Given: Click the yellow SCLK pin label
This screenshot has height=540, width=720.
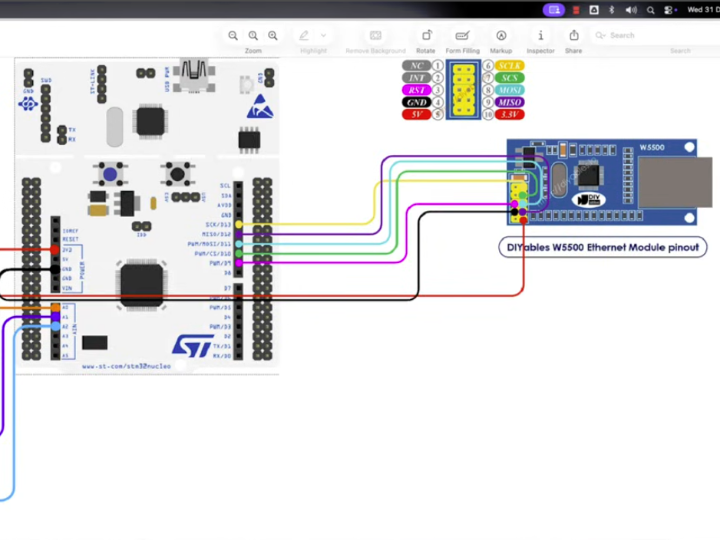Looking at the screenshot, I should pyautogui.click(x=510, y=65).
